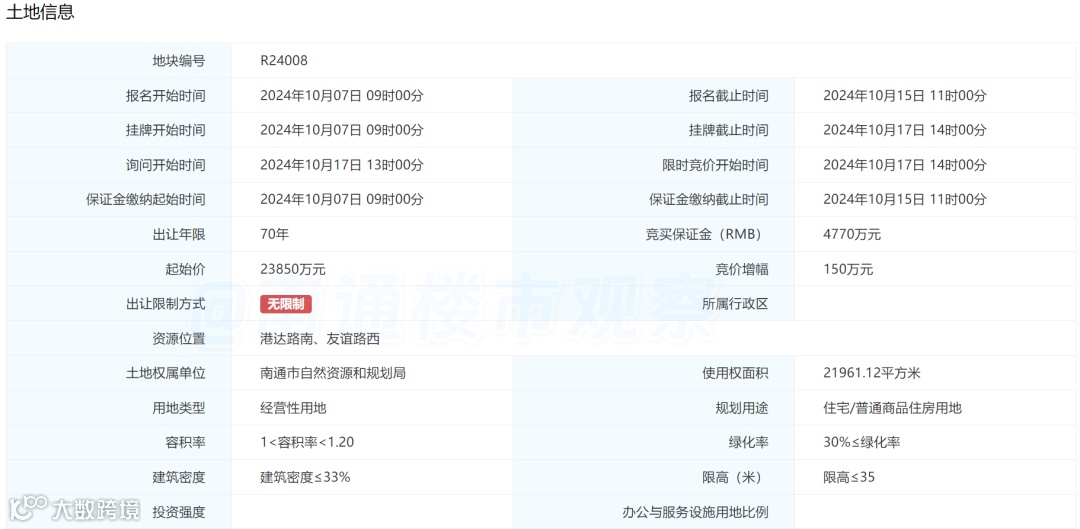Select parcel number R24008
Image resolution: width=1080 pixels, height=529 pixels.
tap(284, 61)
